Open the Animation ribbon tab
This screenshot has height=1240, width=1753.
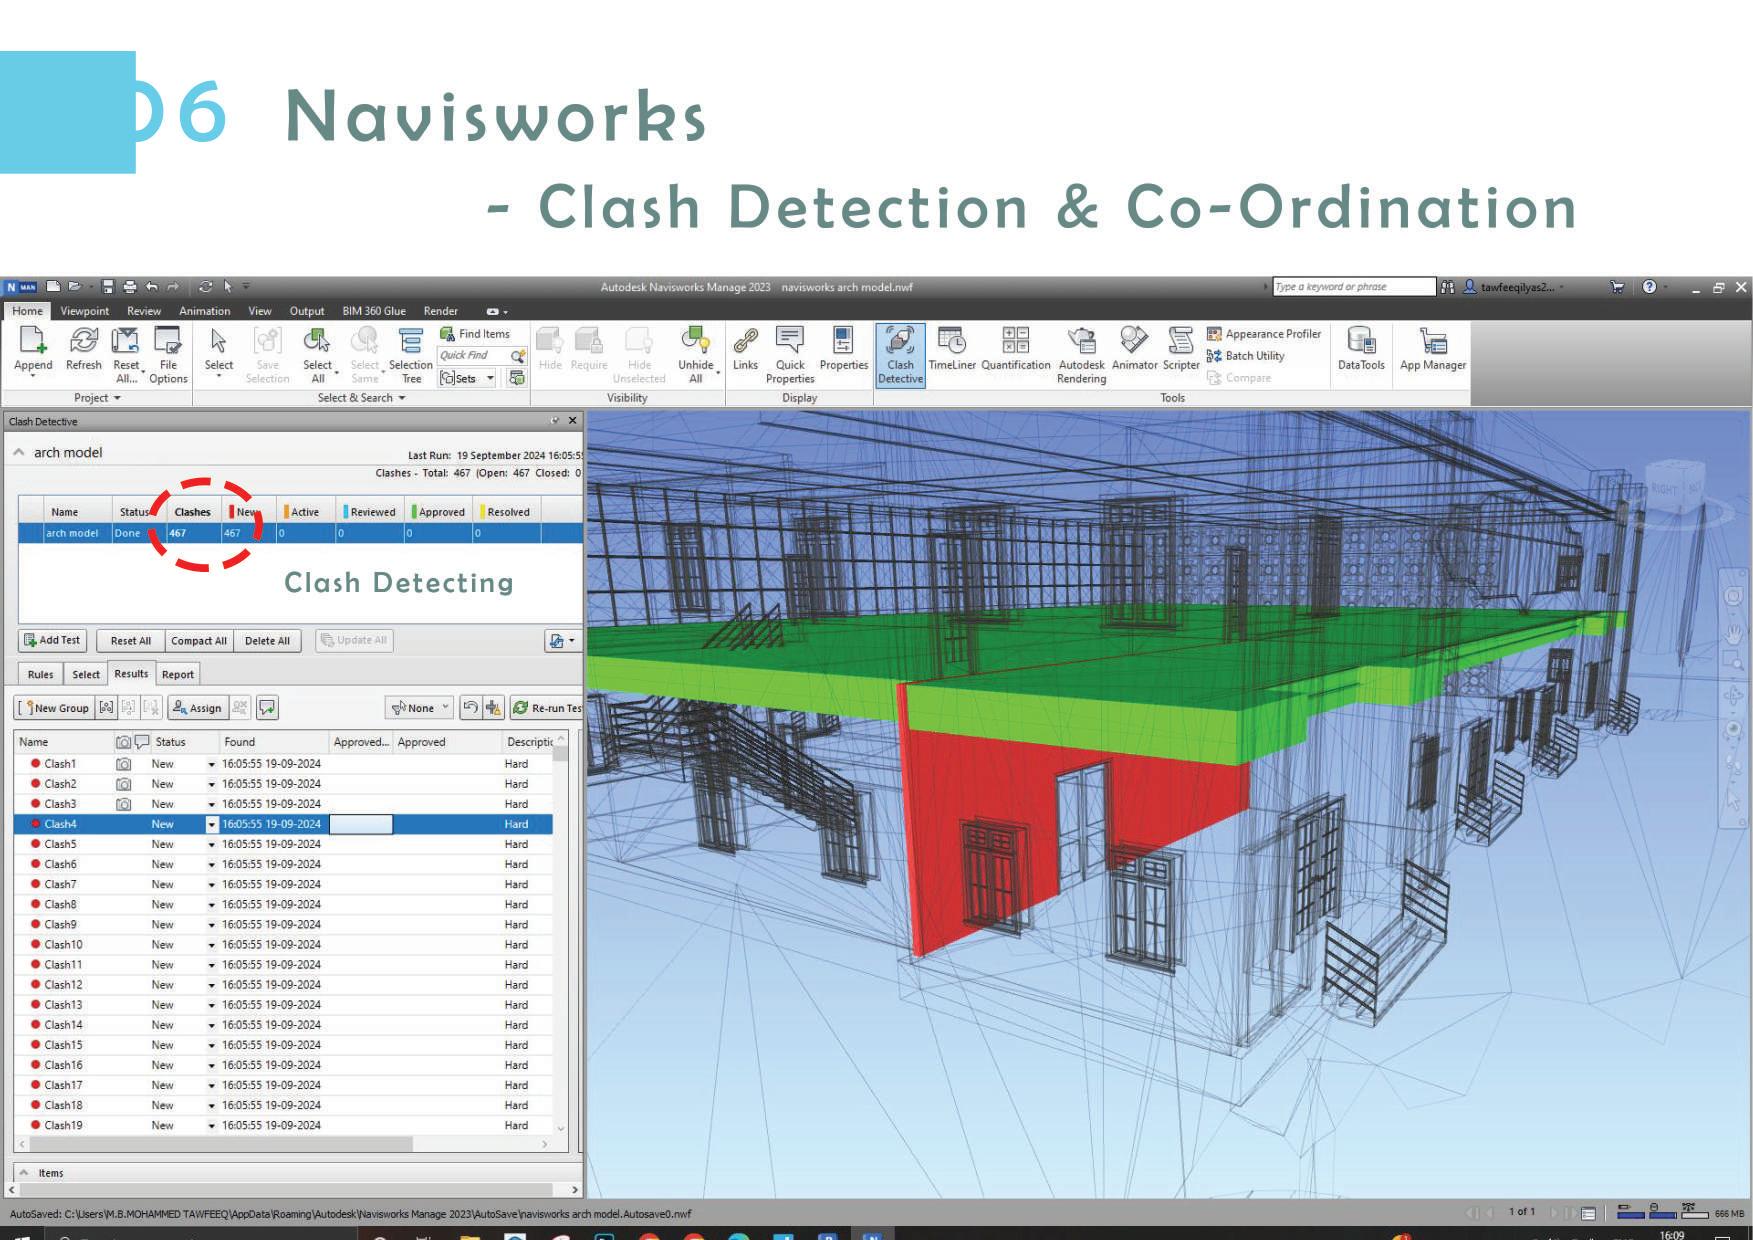tap(204, 311)
